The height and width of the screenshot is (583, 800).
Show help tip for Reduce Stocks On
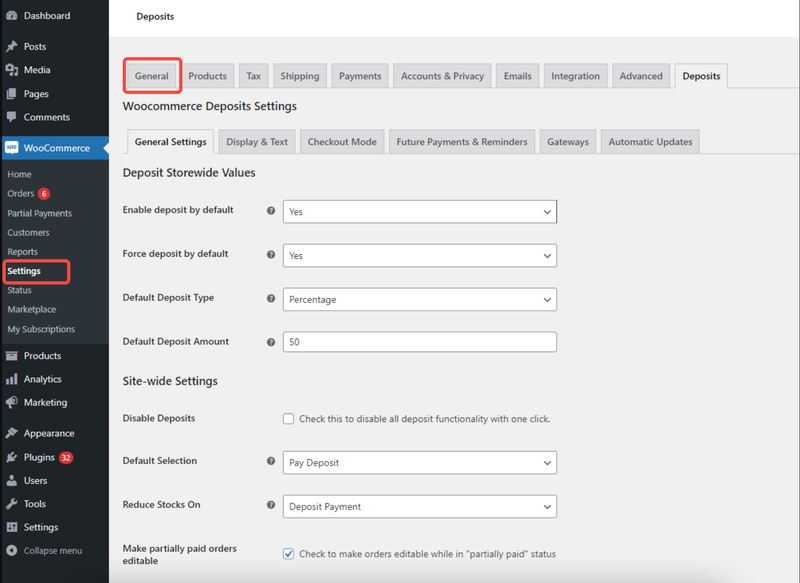point(271,505)
